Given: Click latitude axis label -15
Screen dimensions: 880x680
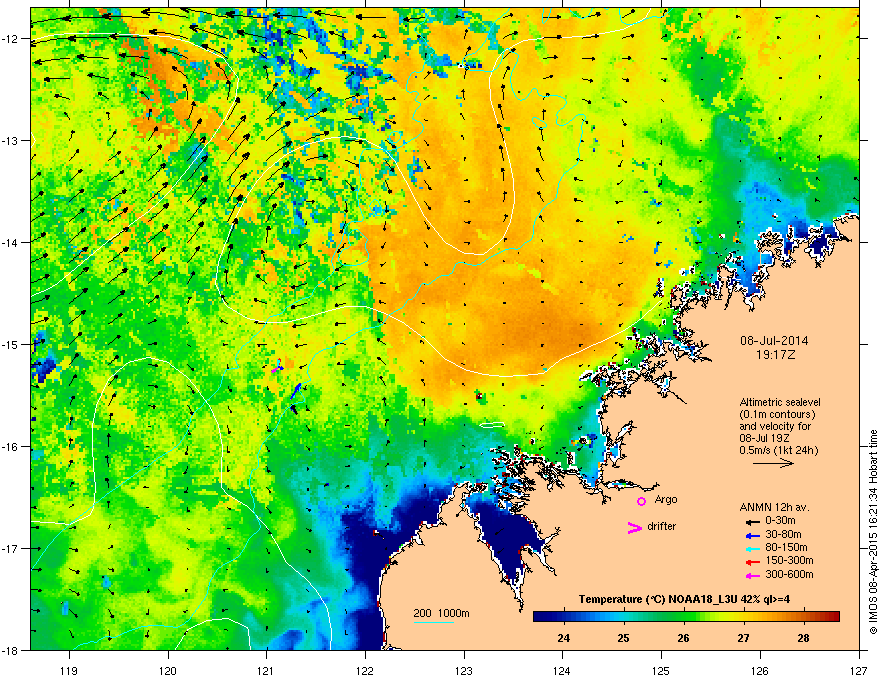Looking at the screenshot, I should pos(11,344).
